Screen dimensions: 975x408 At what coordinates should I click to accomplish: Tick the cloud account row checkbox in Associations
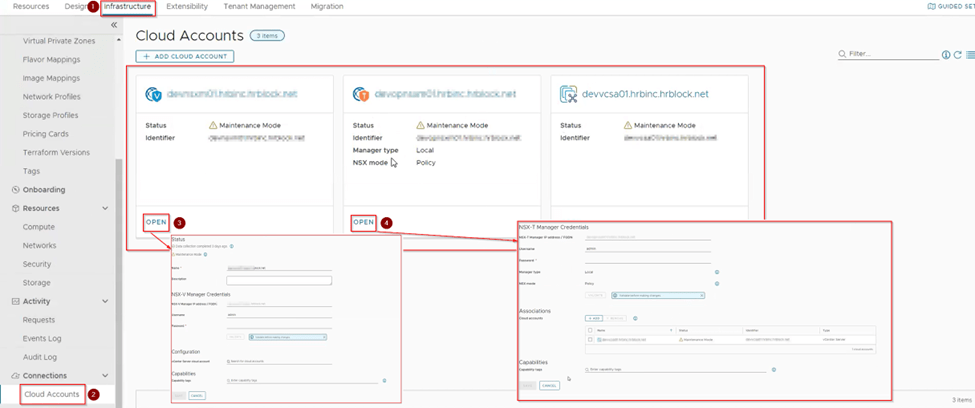pos(588,339)
